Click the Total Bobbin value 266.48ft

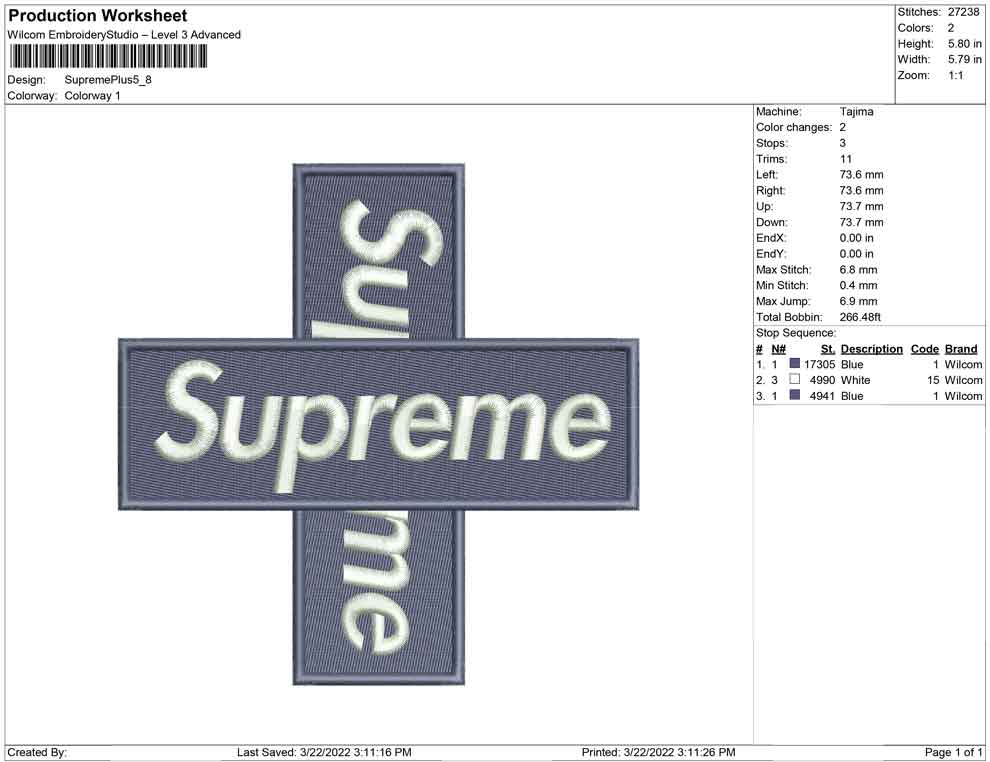coord(860,317)
